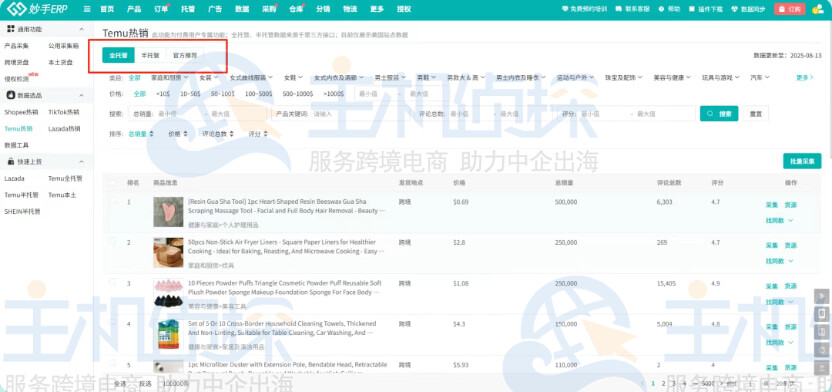Click the 评论总数 sort arrows icon

[x=231, y=134]
